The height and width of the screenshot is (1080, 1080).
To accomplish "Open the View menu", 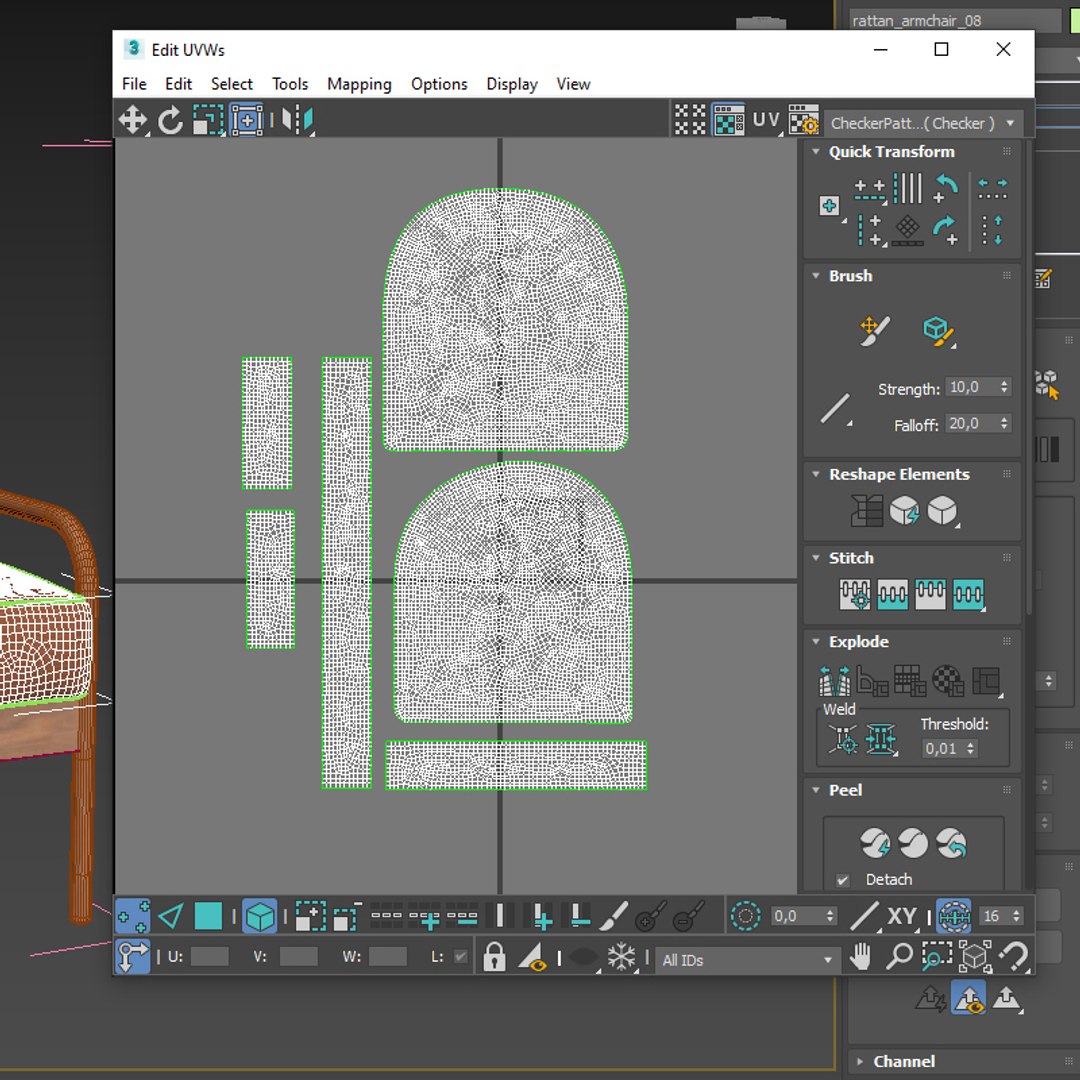I will (573, 84).
